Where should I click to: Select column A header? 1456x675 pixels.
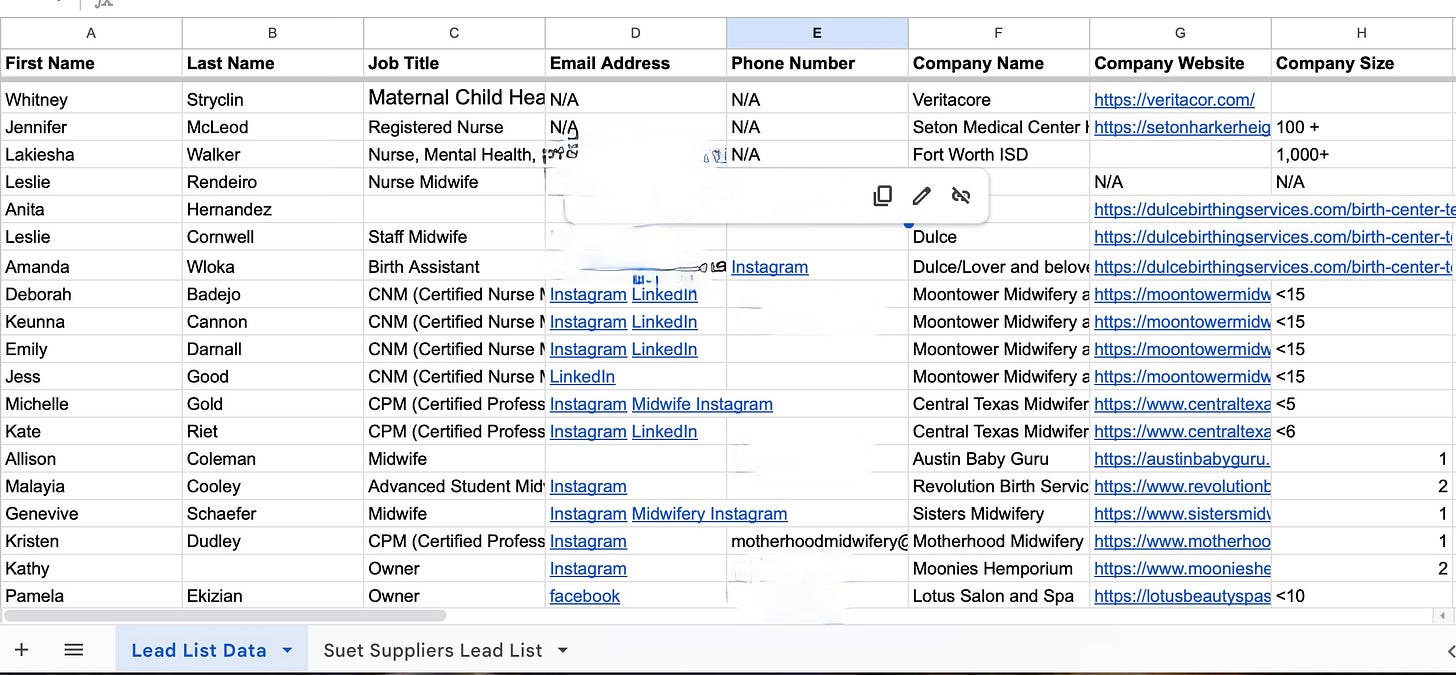[x=91, y=33]
